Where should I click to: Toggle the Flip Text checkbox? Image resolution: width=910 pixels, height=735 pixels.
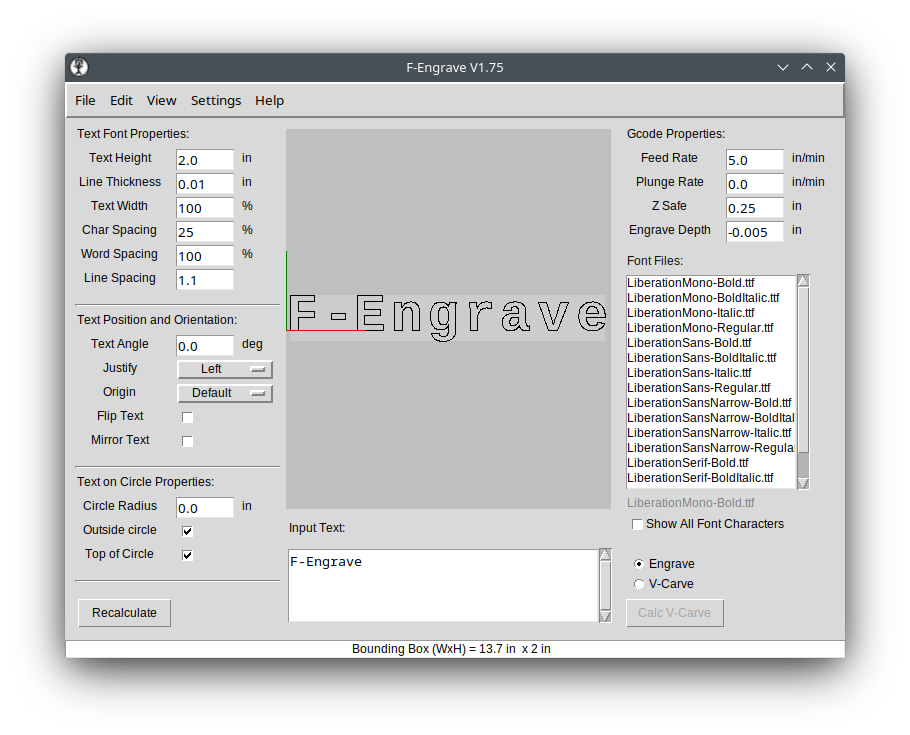point(187,417)
